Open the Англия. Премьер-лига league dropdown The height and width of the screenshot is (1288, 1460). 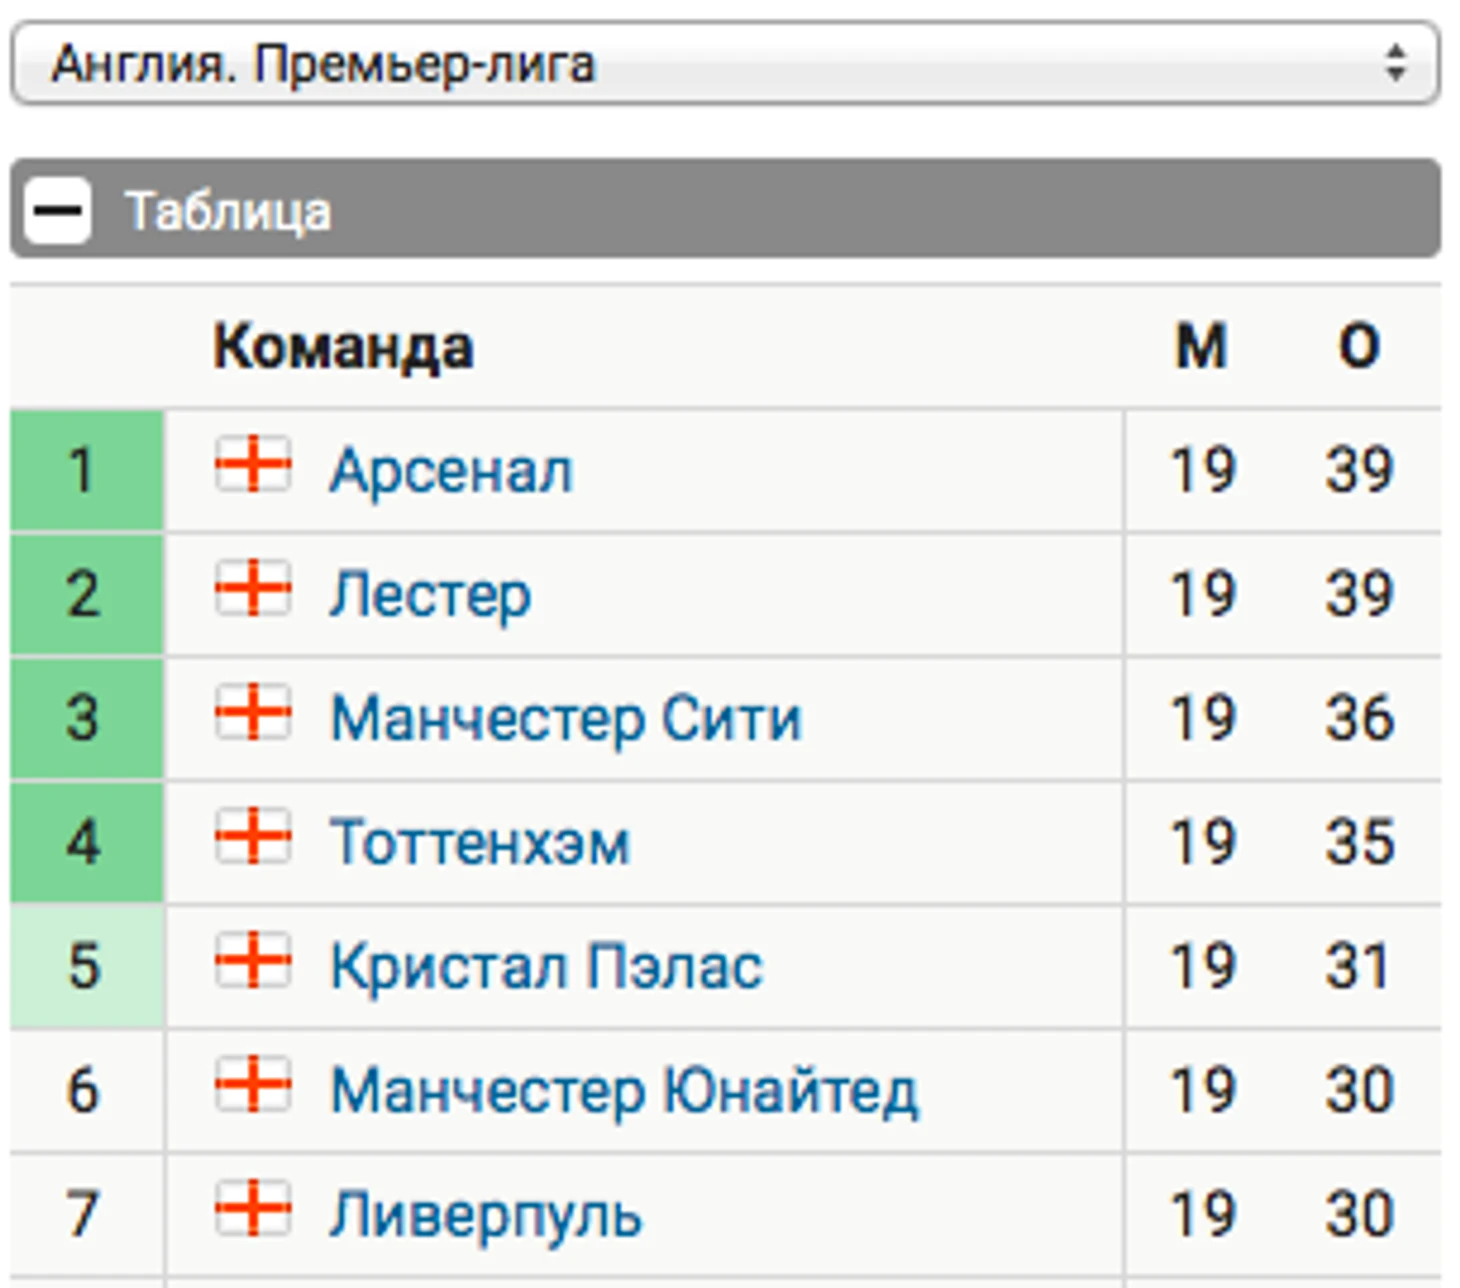pos(700,64)
